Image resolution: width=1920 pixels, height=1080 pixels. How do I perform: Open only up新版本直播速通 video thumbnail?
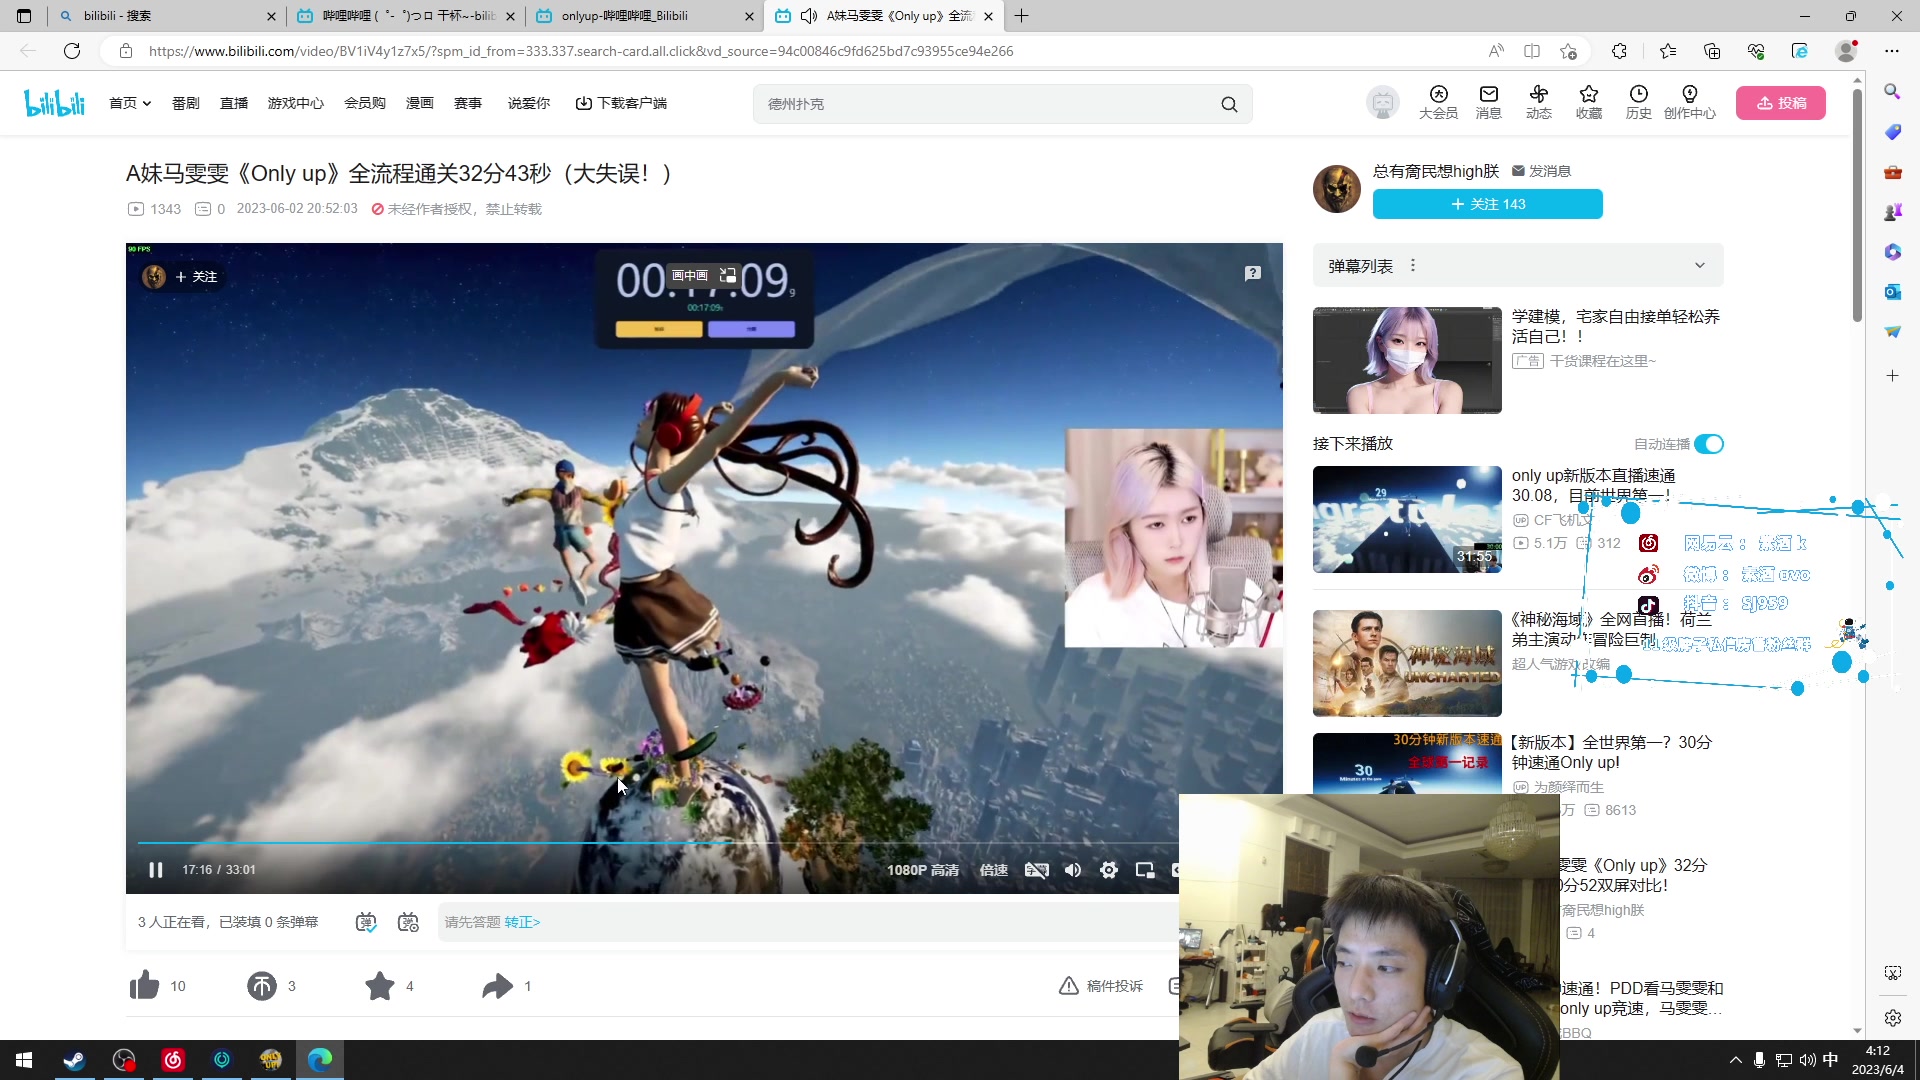click(x=1407, y=519)
